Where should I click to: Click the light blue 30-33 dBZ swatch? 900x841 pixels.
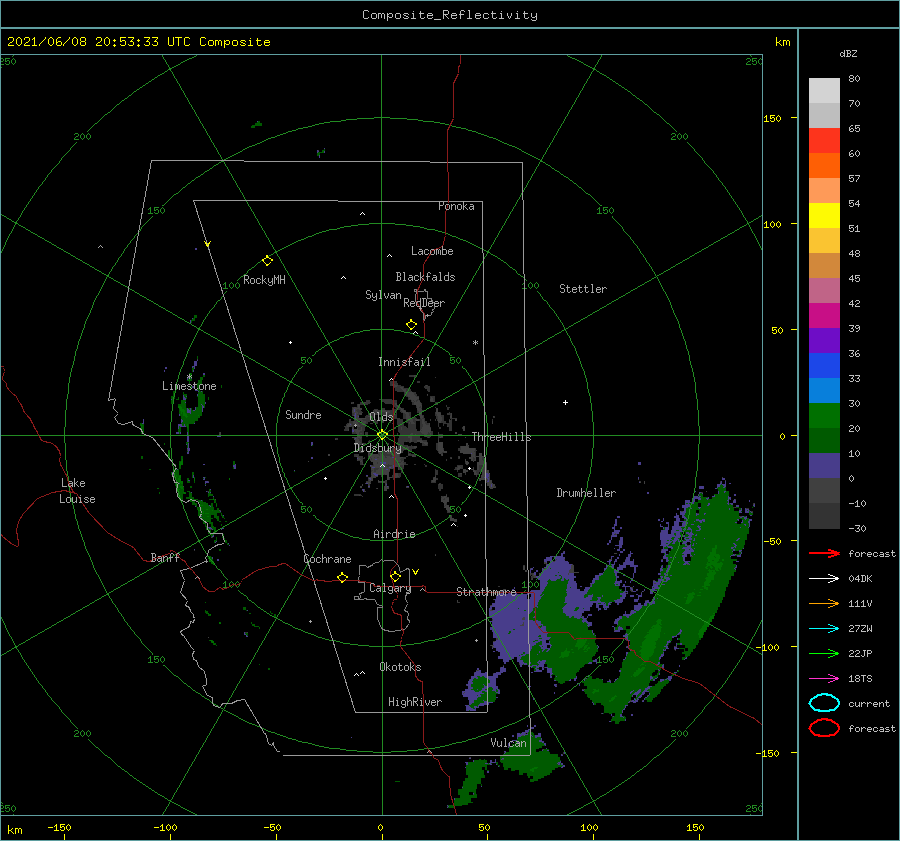coord(824,390)
